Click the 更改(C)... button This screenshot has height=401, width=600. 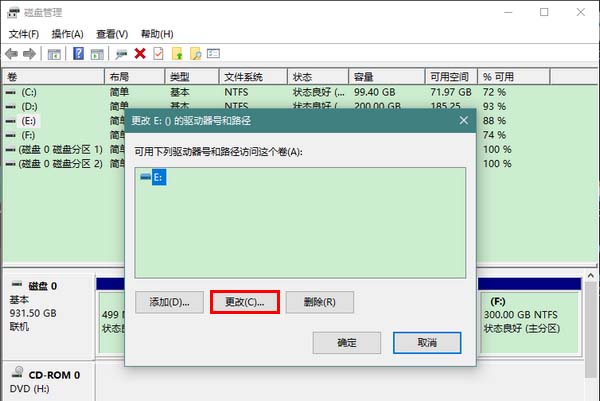click(x=244, y=301)
